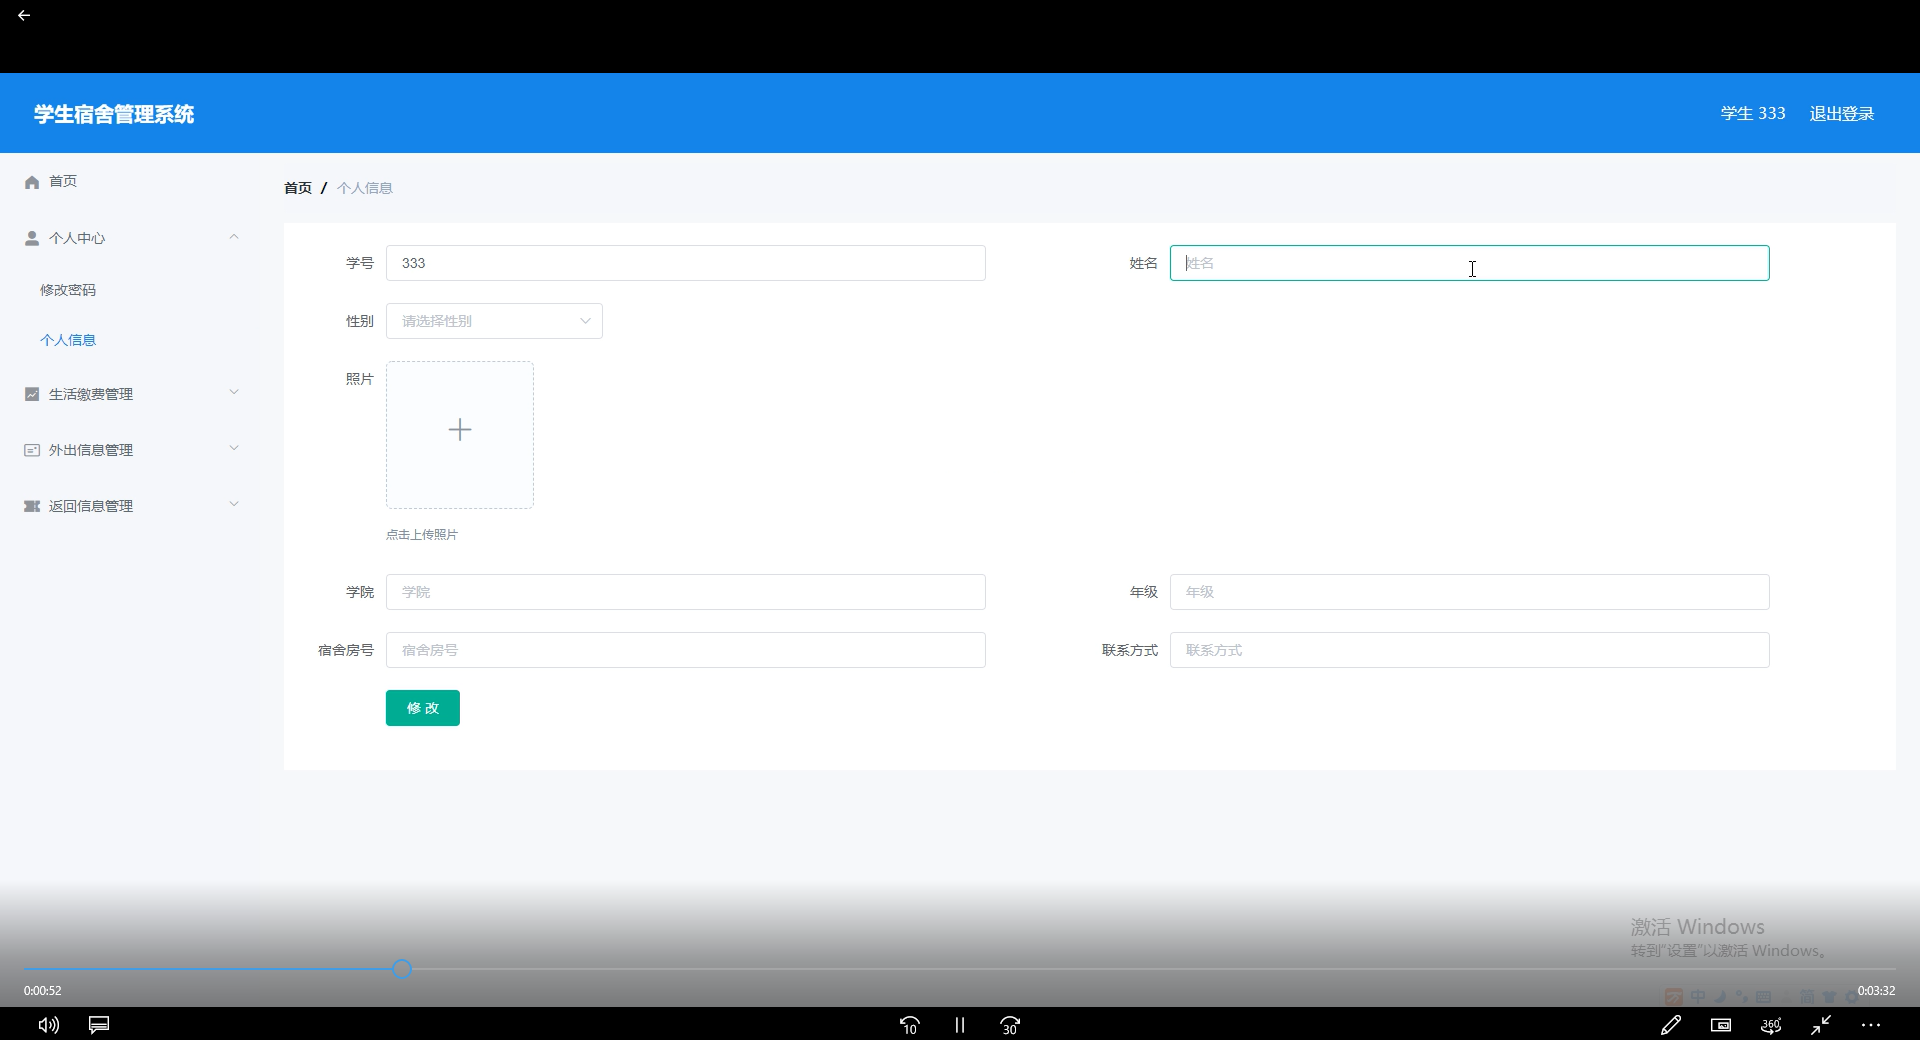
Task: Click the person icon beside 个人中心
Action: 32,238
